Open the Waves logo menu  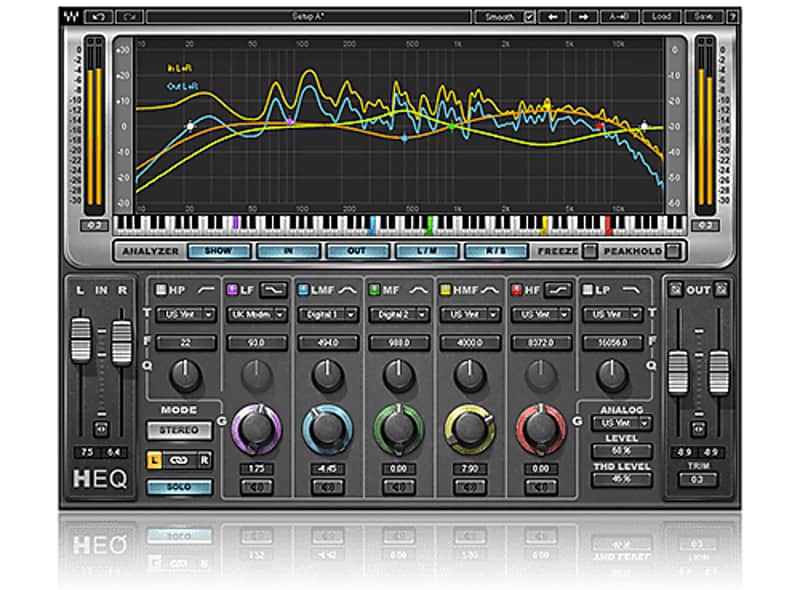72,17
